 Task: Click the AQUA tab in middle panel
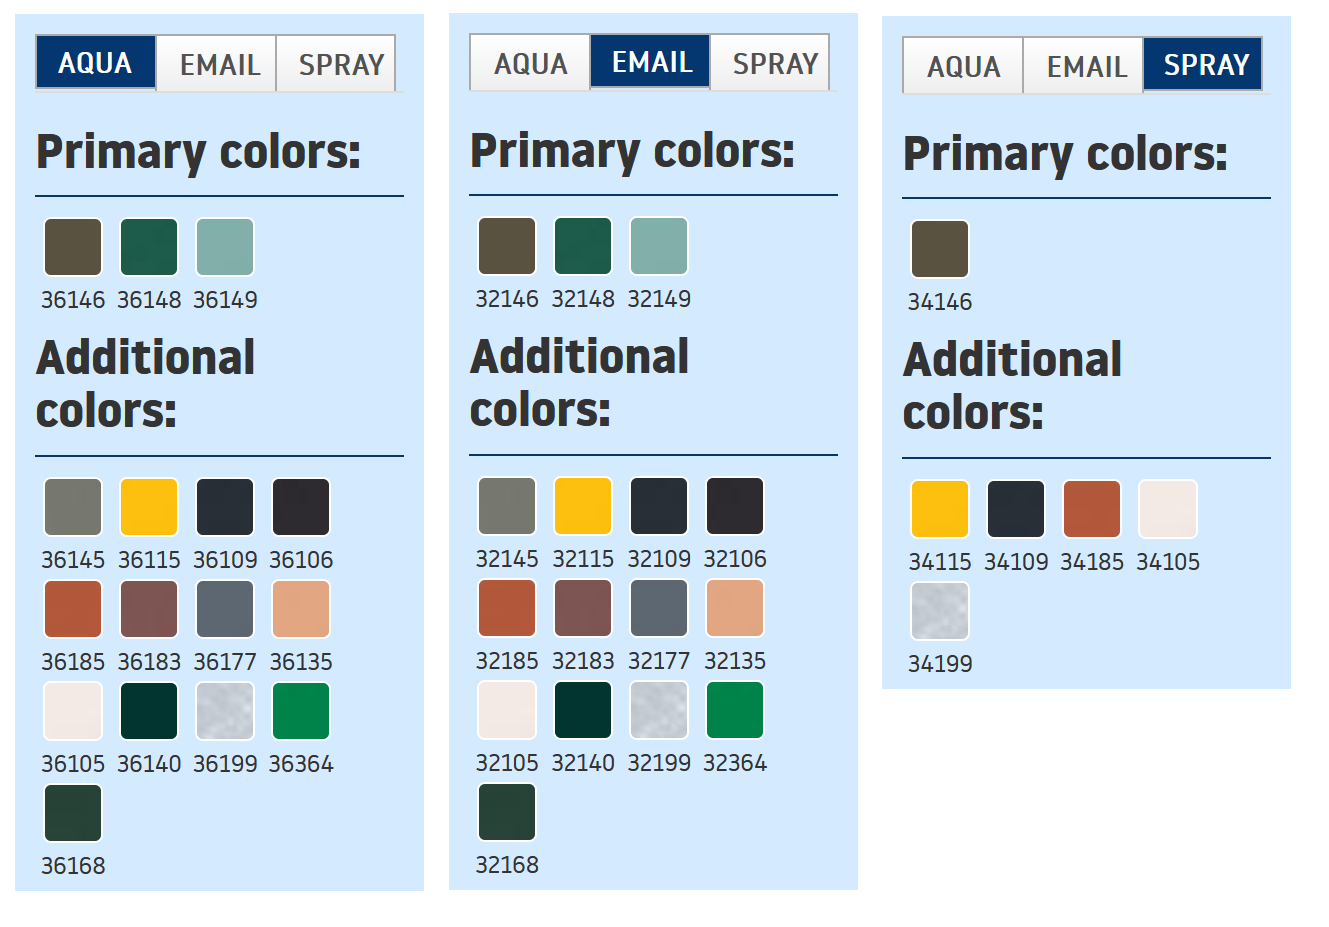[x=530, y=63]
